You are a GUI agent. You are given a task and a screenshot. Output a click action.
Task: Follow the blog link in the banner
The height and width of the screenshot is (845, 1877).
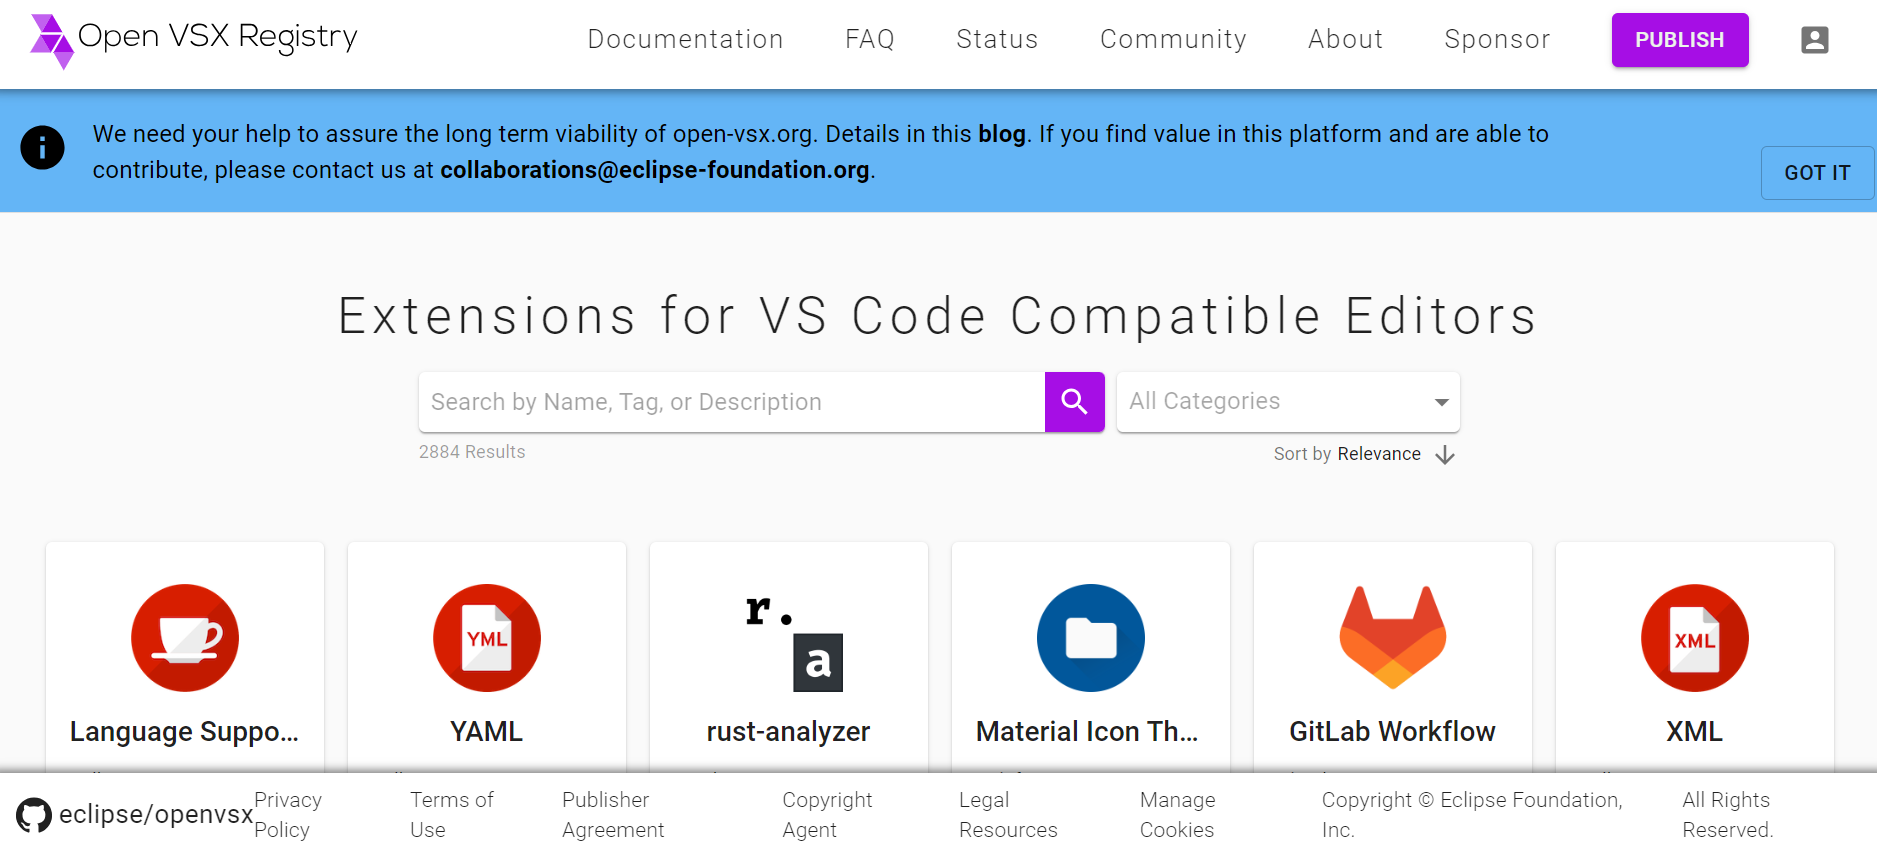click(x=1001, y=134)
